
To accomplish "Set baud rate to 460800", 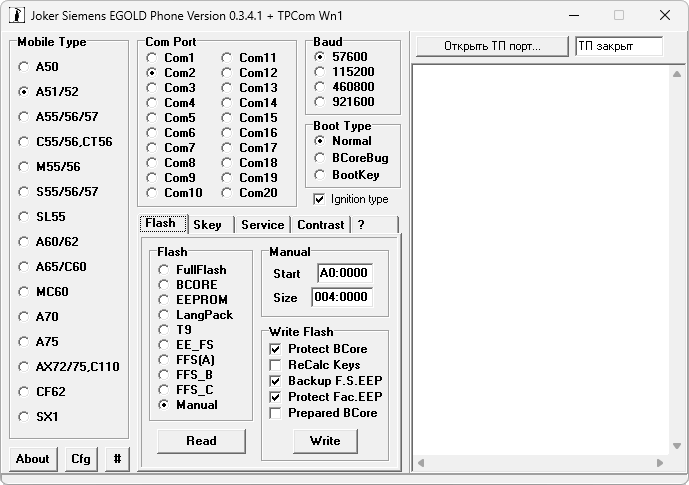I will click(344, 87).
